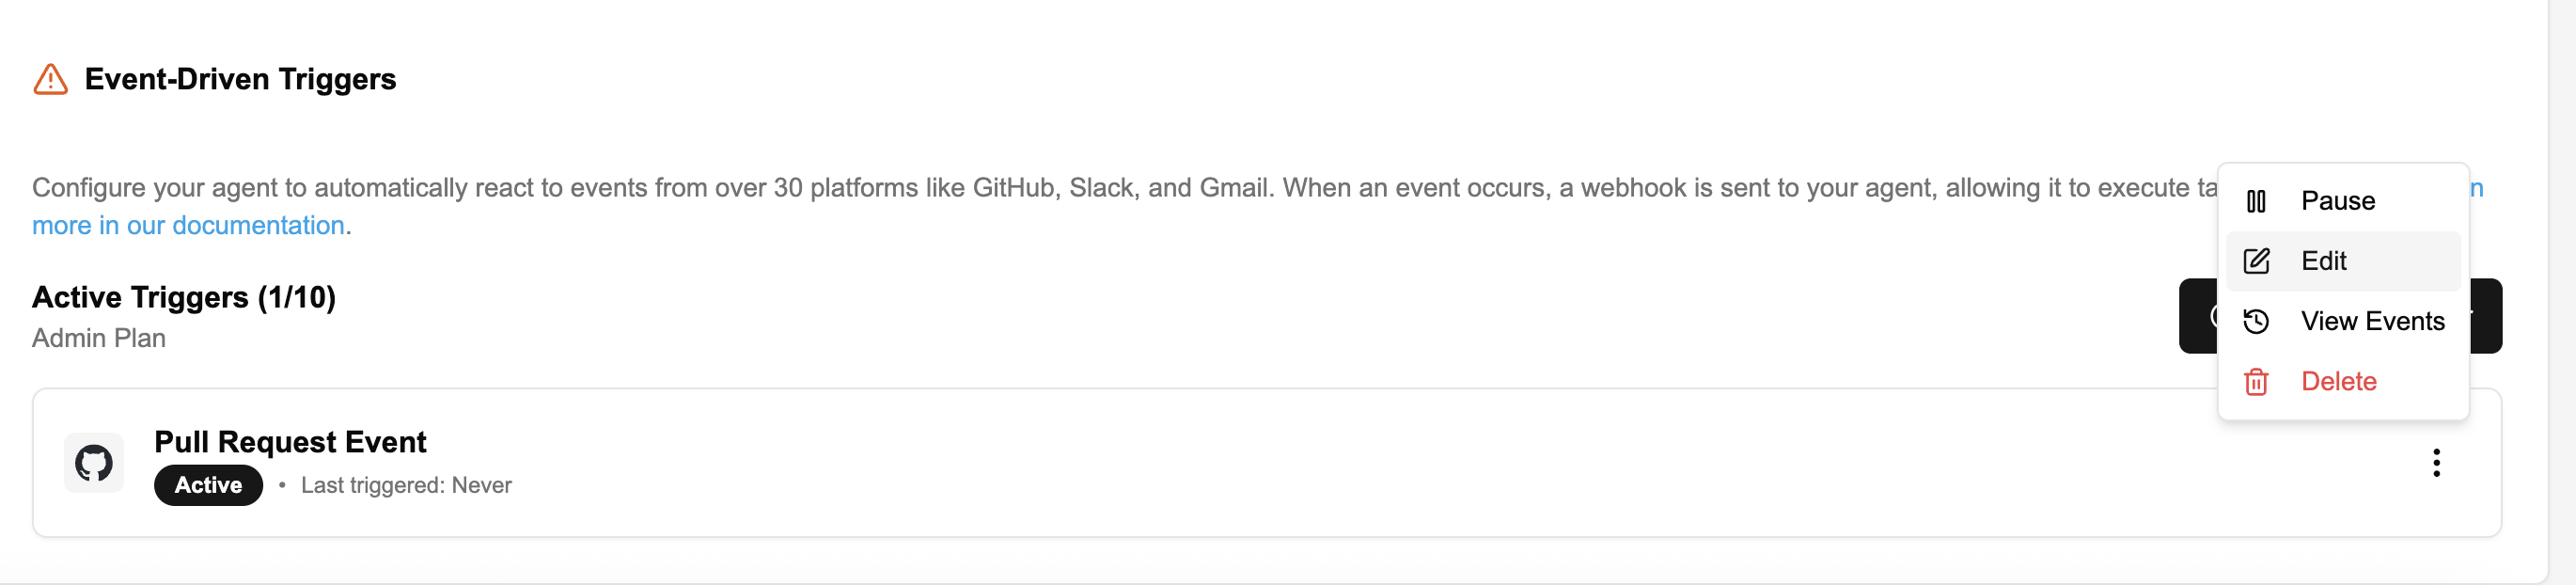Open the "more in our documentation" link
2576x585 pixels.
tap(188, 226)
